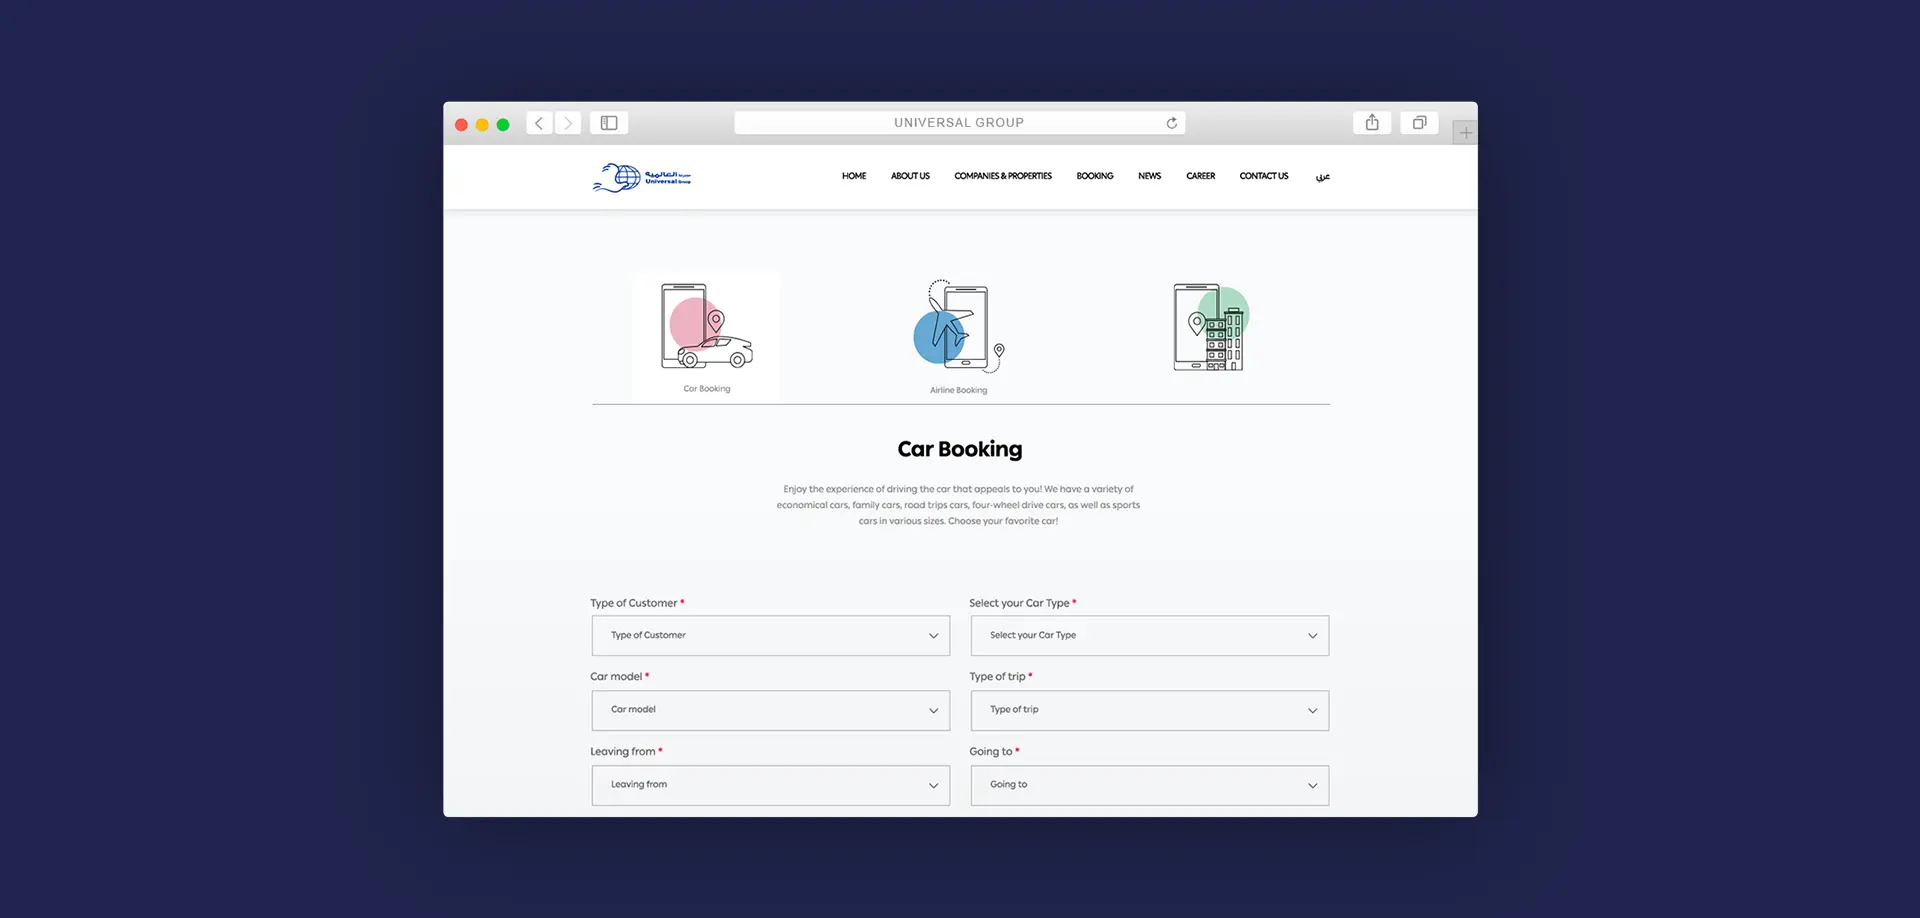Viewport: 1920px width, 918px height.
Task: Click the Car Booking phone icon
Action: (x=706, y=327)
